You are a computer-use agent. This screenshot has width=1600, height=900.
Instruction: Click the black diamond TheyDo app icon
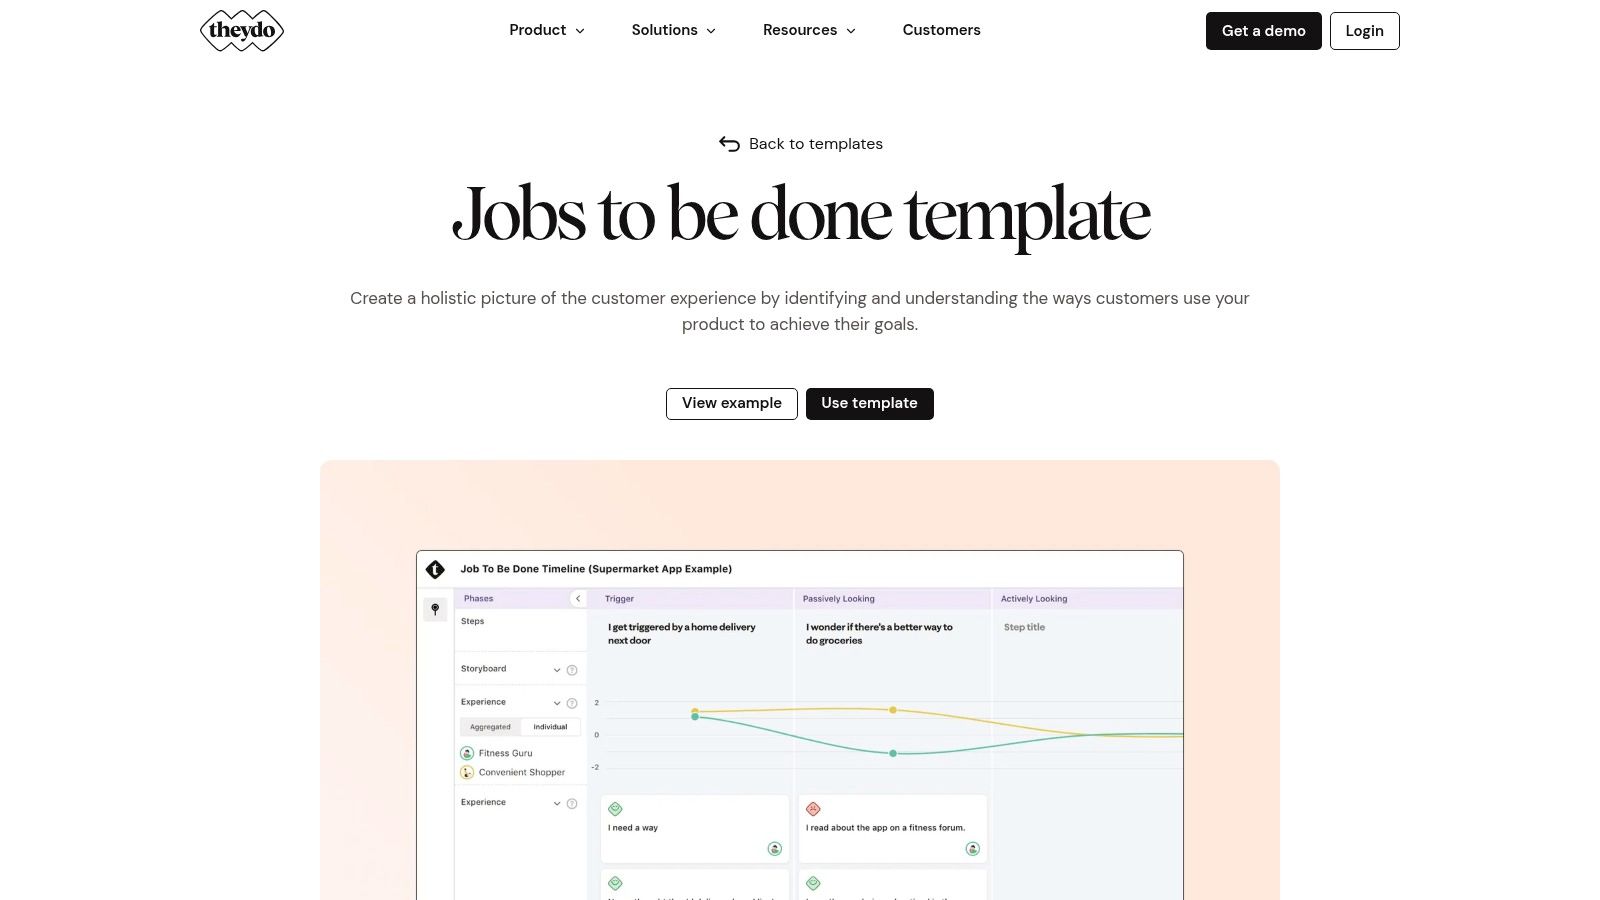[435, 569]
